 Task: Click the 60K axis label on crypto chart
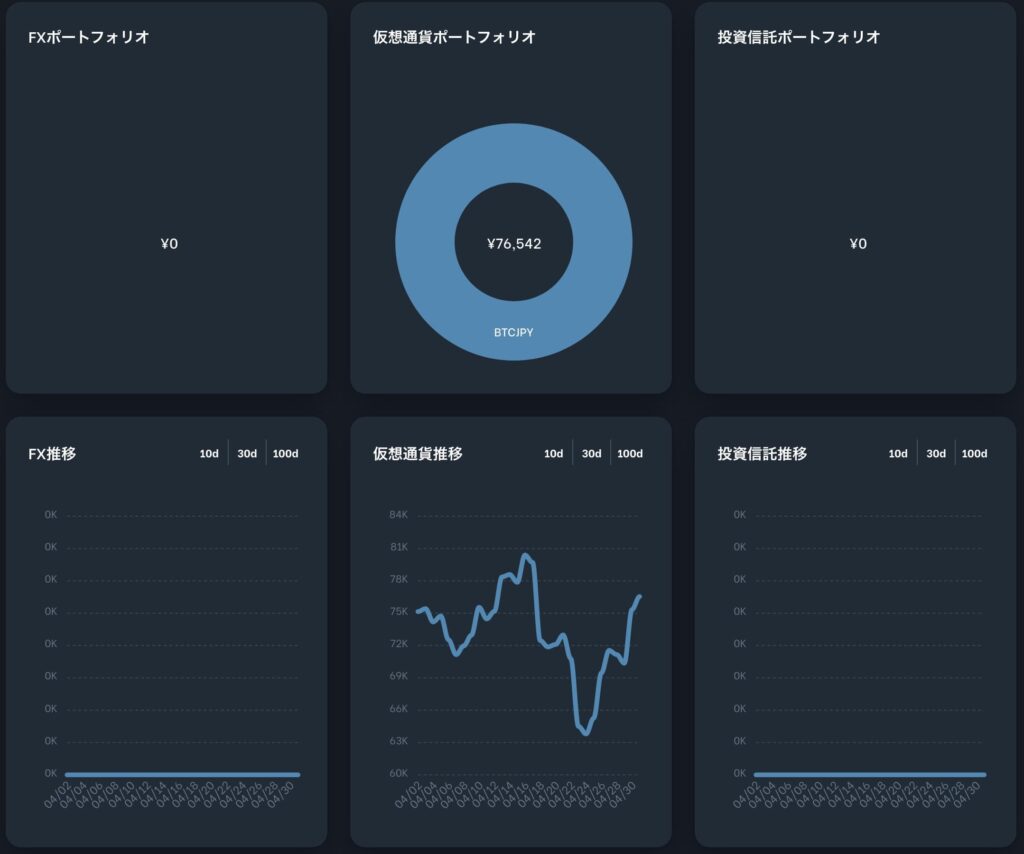tap(398, 774)
